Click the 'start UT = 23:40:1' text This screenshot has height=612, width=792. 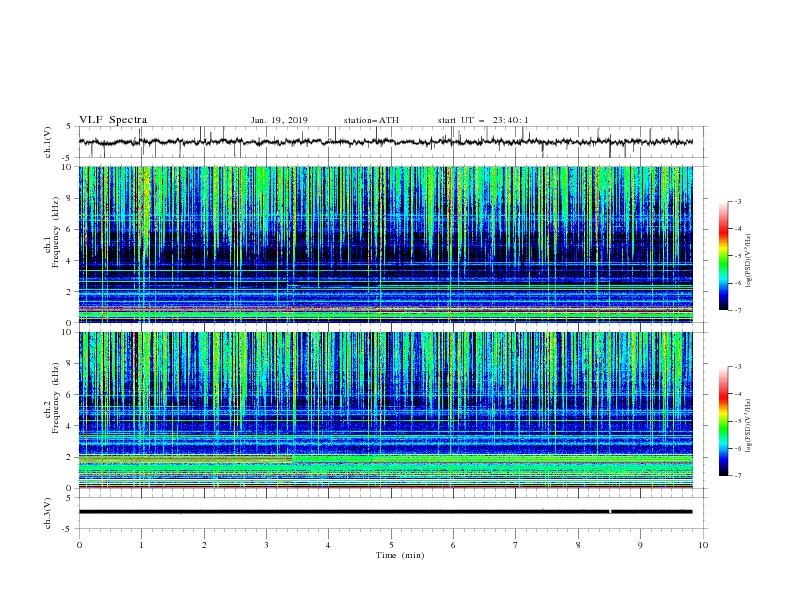pyautogui.click(x=483, y=120)
